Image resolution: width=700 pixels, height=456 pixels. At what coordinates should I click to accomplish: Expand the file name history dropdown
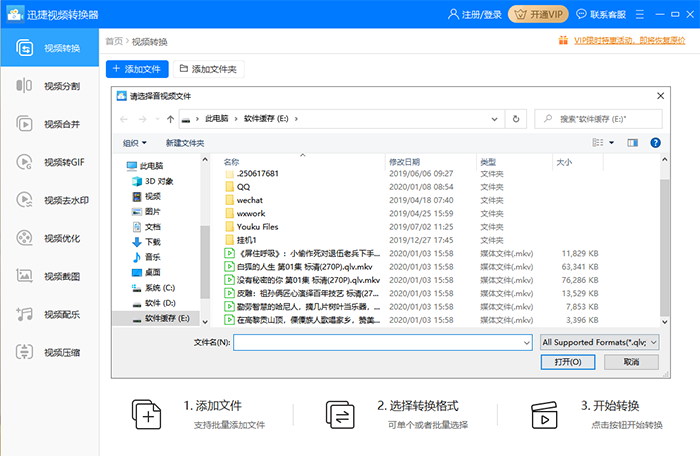525,342
